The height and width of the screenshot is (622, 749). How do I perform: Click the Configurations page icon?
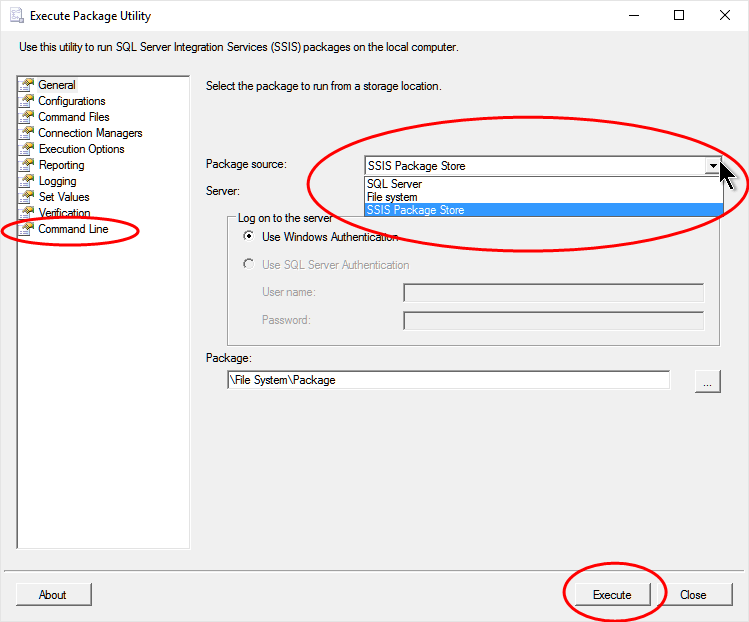click(x=27, y=101)
